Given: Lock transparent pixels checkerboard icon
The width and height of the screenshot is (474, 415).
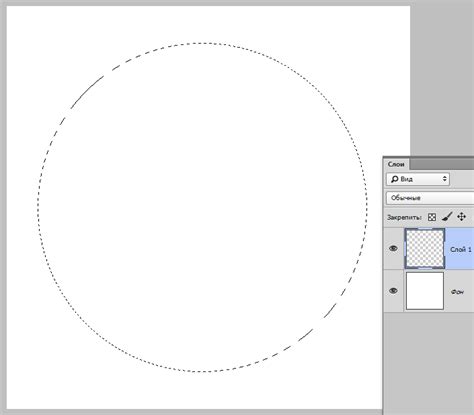Looking at the screenshot, I should pyautogui.click(x=432, y=217).
